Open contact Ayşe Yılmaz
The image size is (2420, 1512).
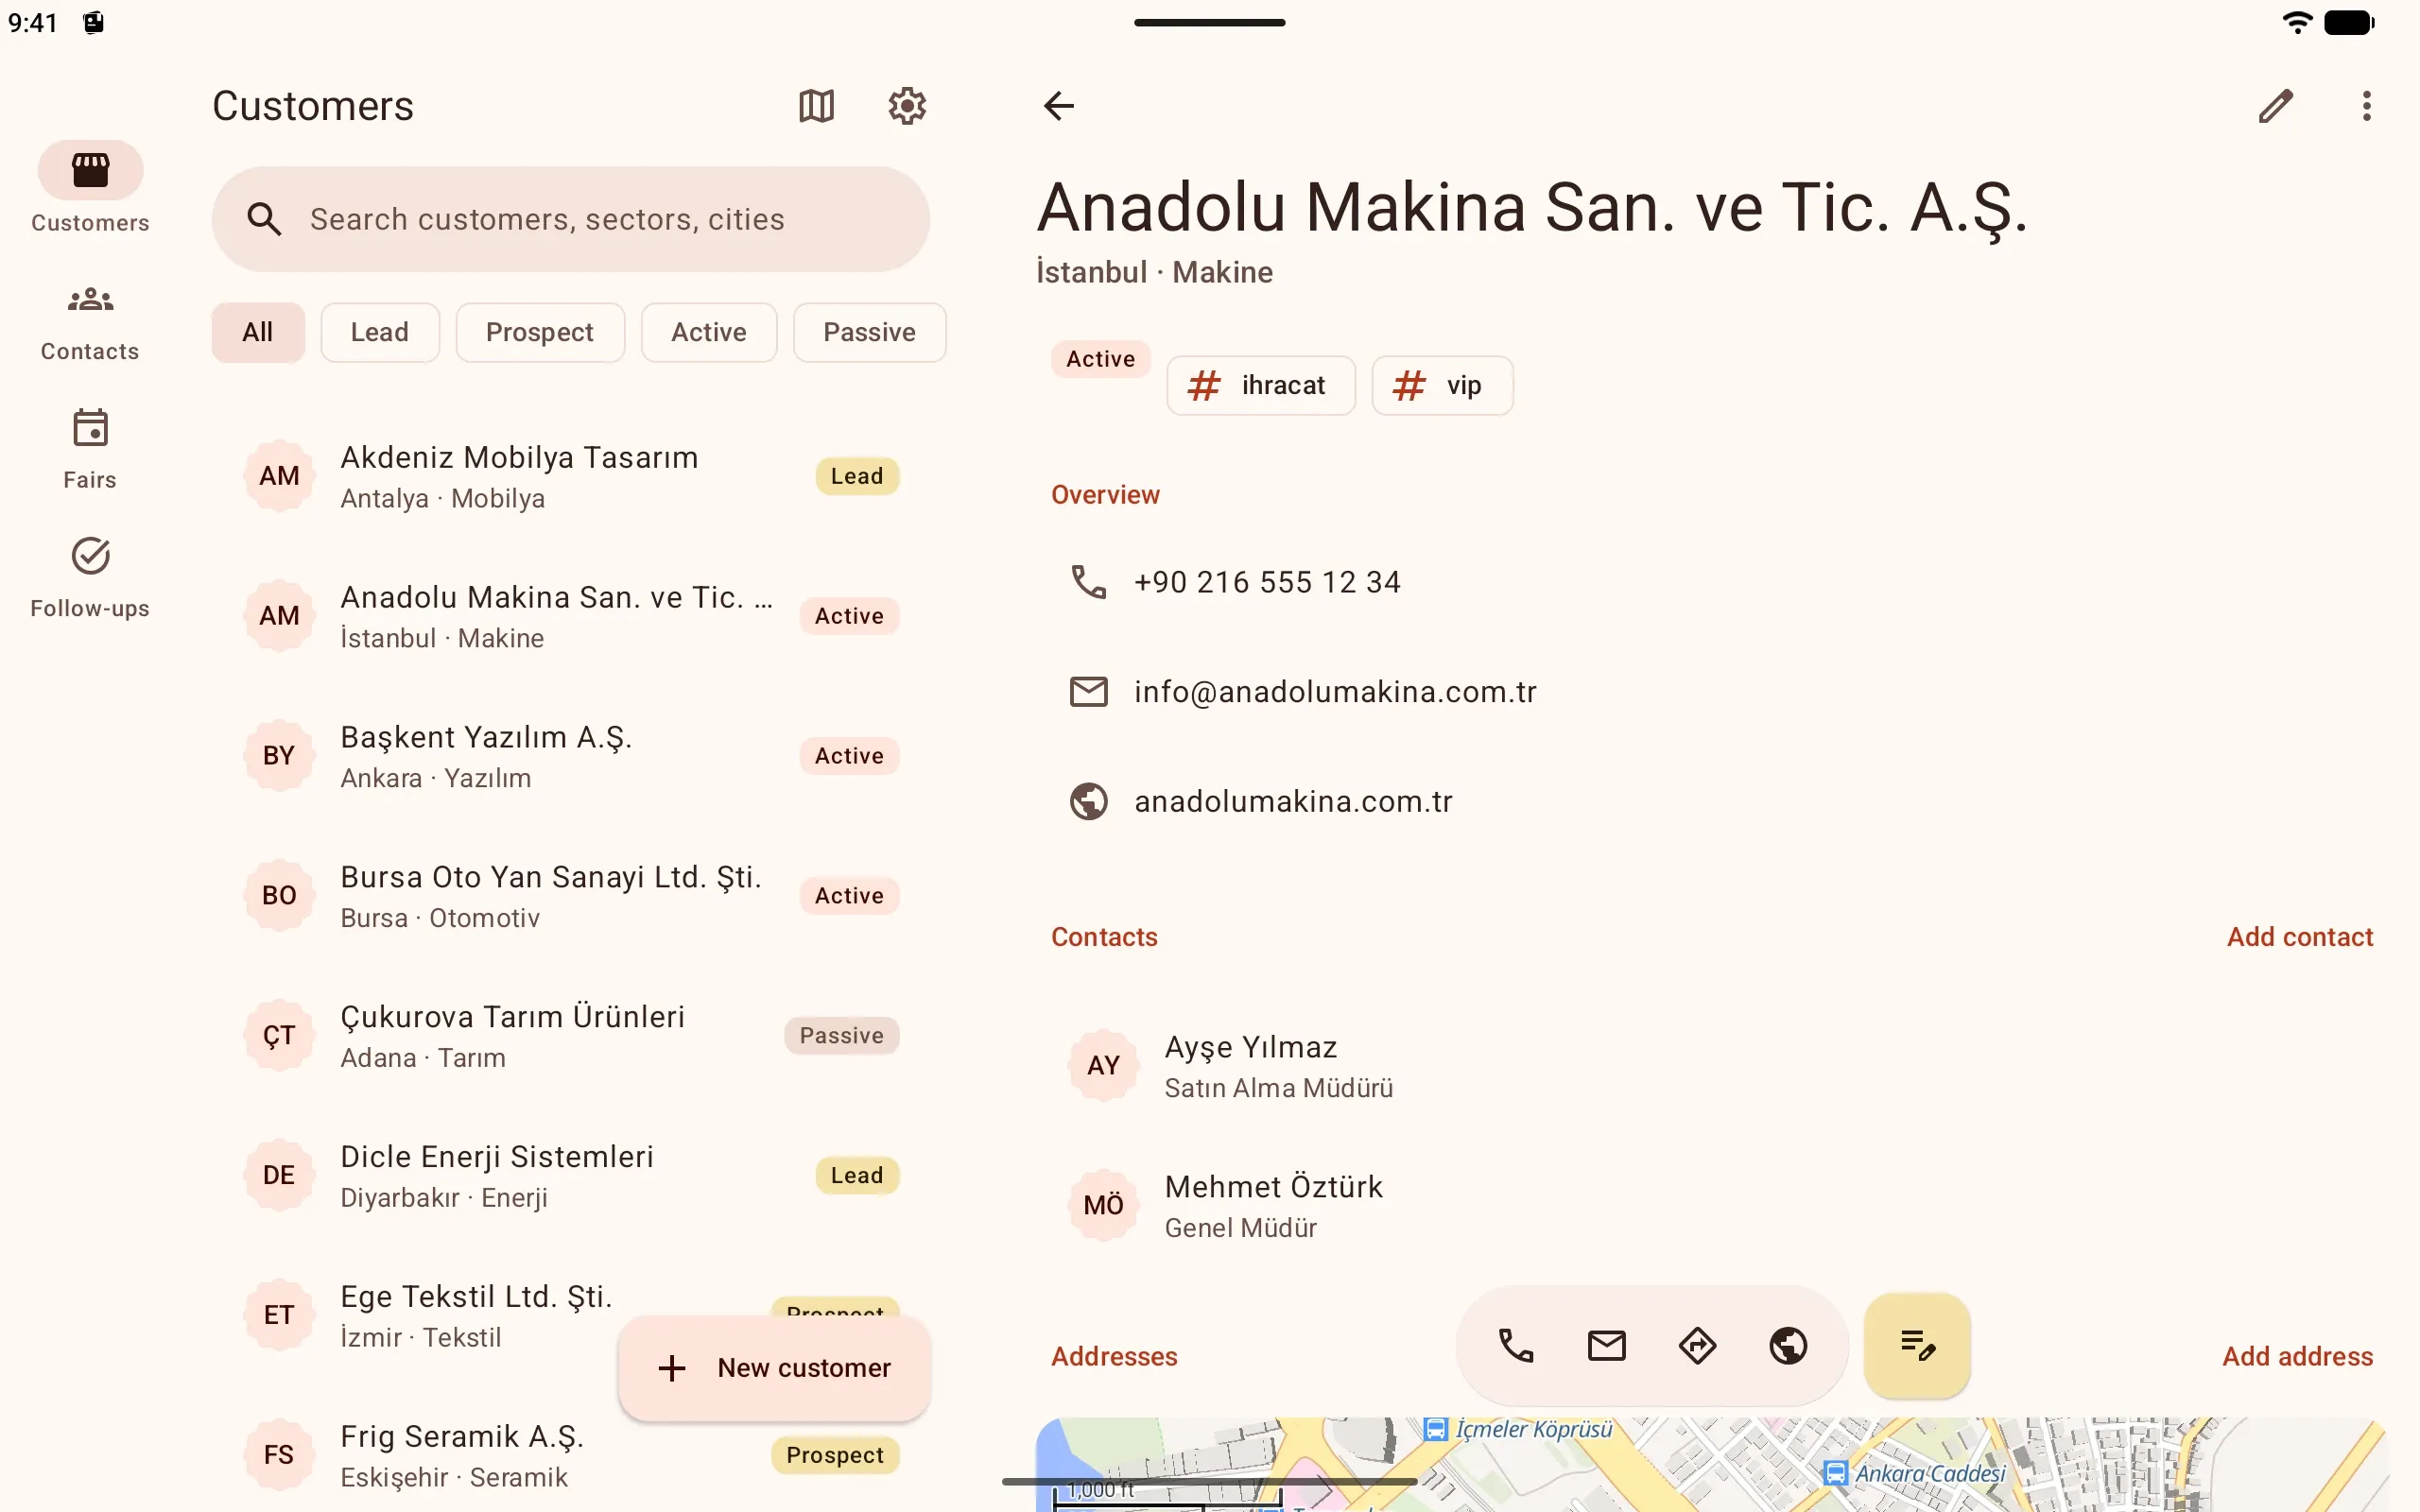1712,1066
